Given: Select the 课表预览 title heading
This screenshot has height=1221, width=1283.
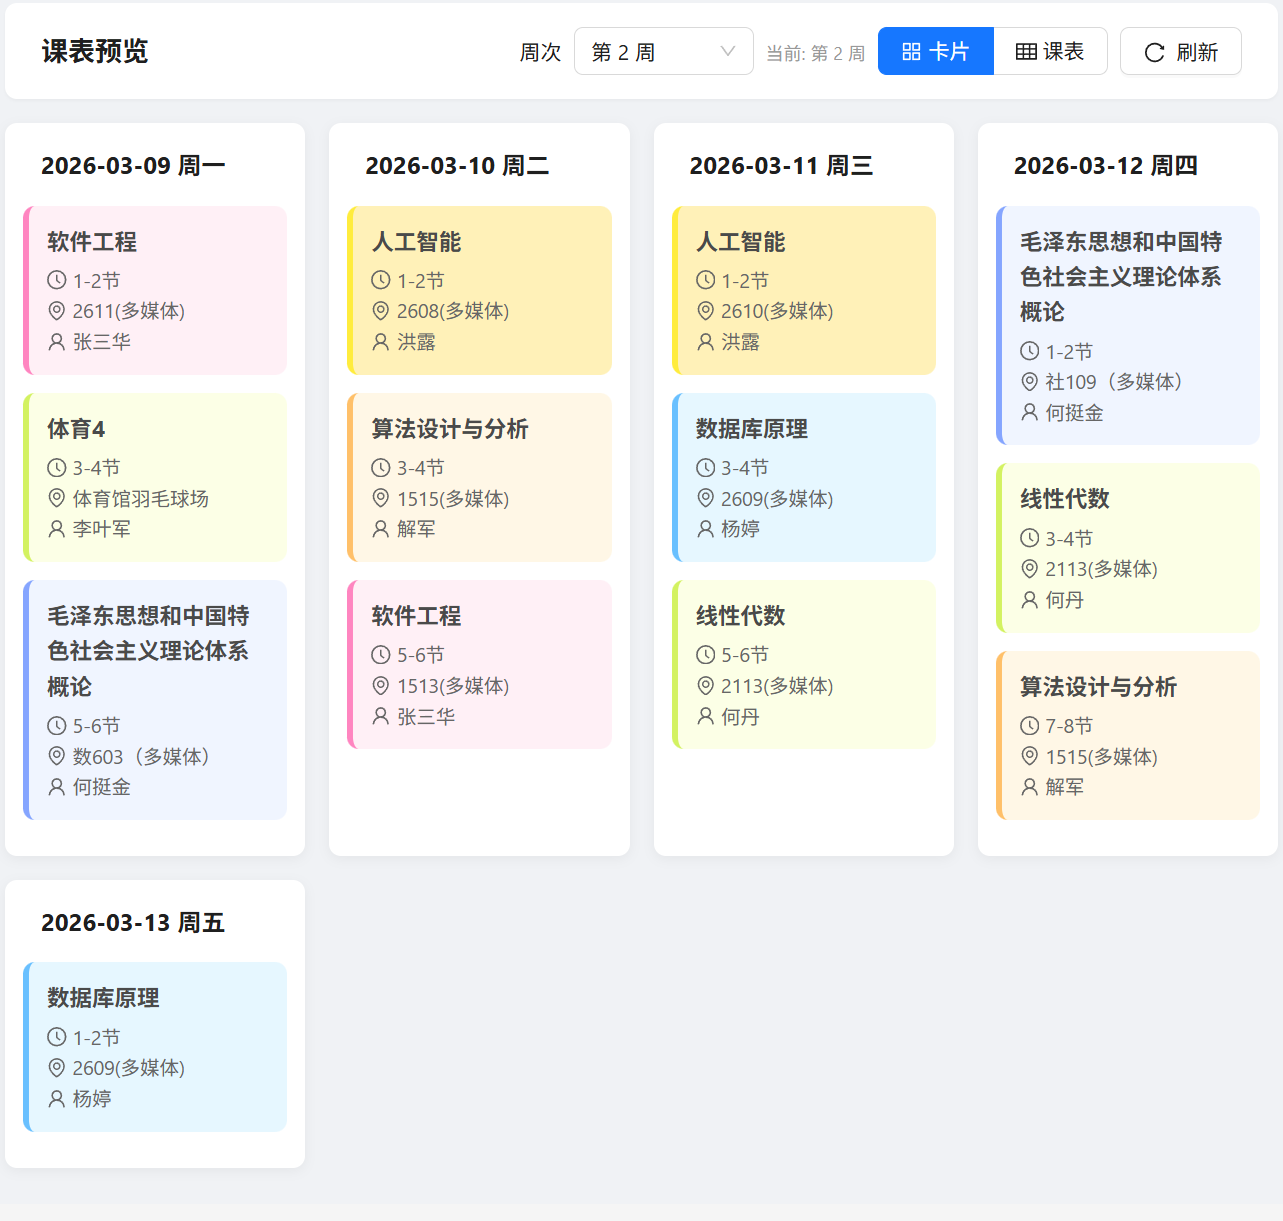Looking at the screenshot, I should 94,51.
